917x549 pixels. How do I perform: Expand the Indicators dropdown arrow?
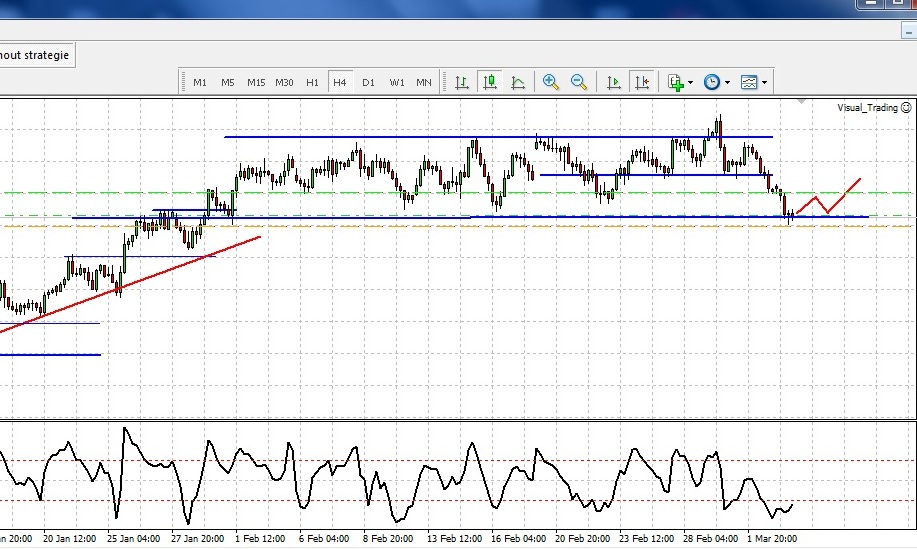click(691, 82)
